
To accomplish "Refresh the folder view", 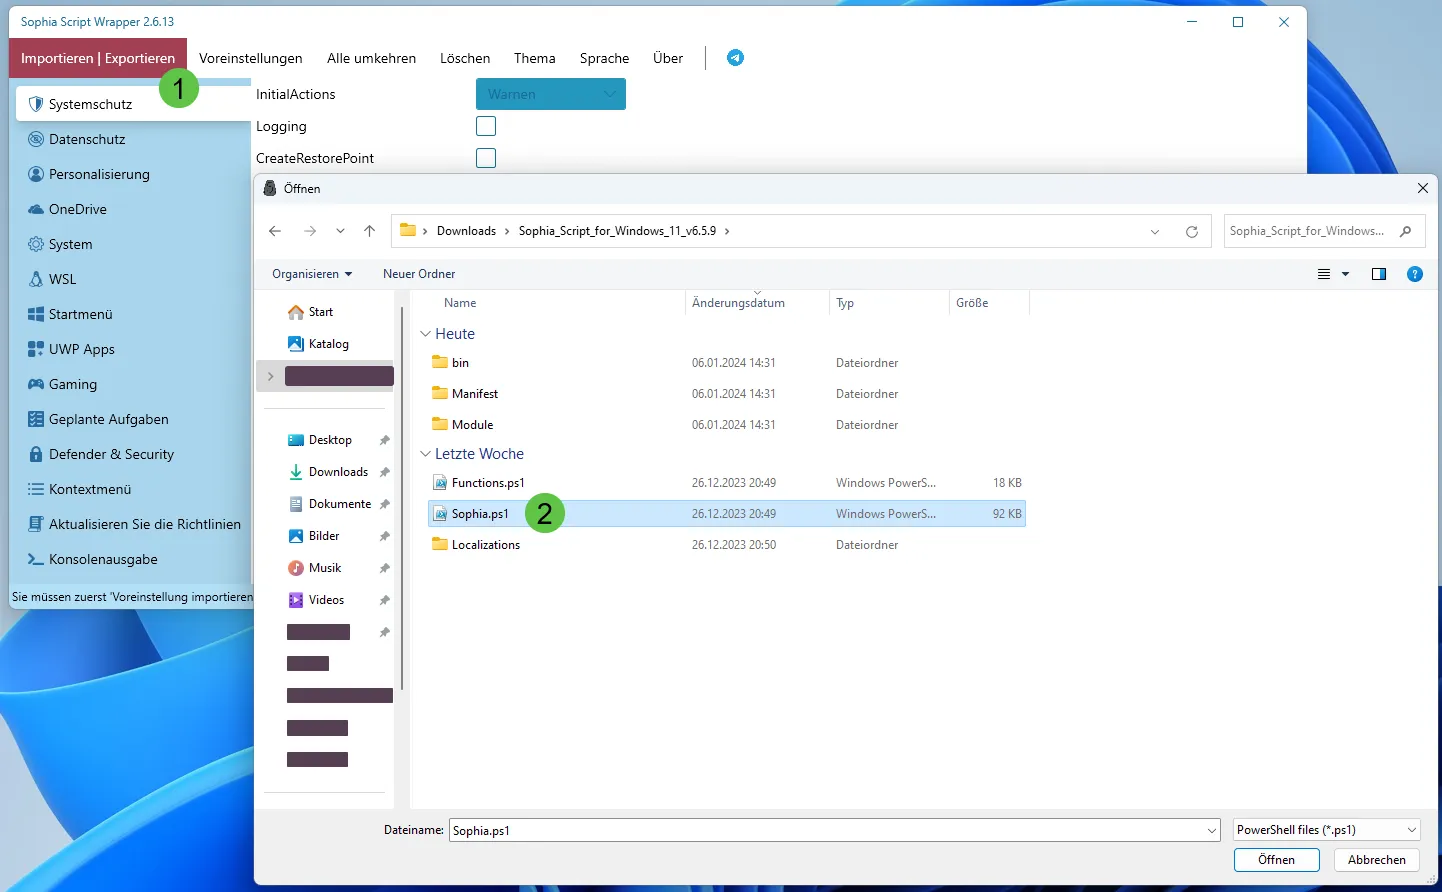I will pos(1192,231).
